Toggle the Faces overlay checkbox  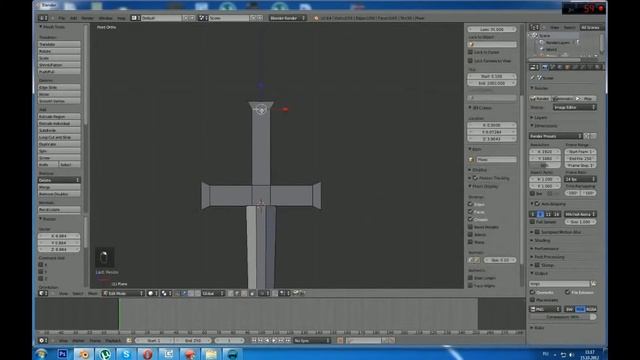tap(470, 211)
